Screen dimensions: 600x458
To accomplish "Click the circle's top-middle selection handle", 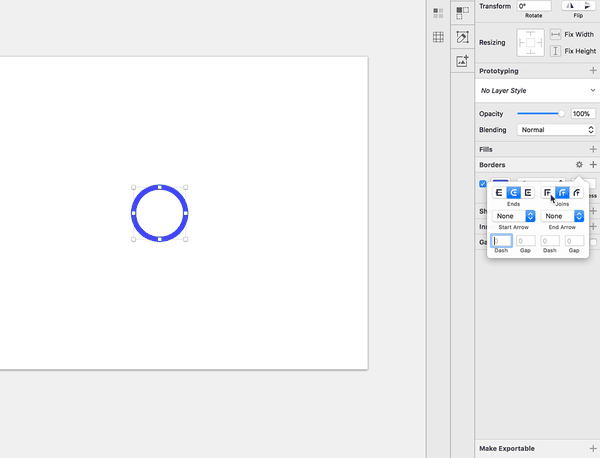I will [x=160, y=187].
